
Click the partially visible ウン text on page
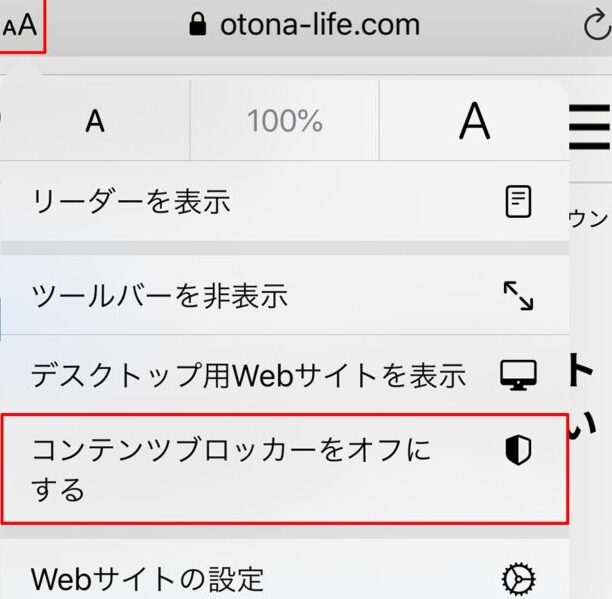pos(590,218)
